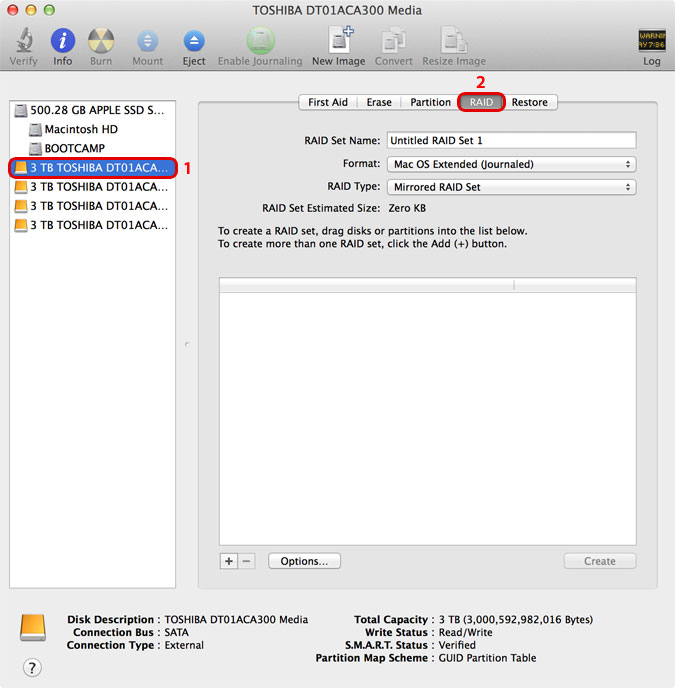675x688 pixels.
Task: Expand the RAID Type dropdown
Action: coord(511,187)
